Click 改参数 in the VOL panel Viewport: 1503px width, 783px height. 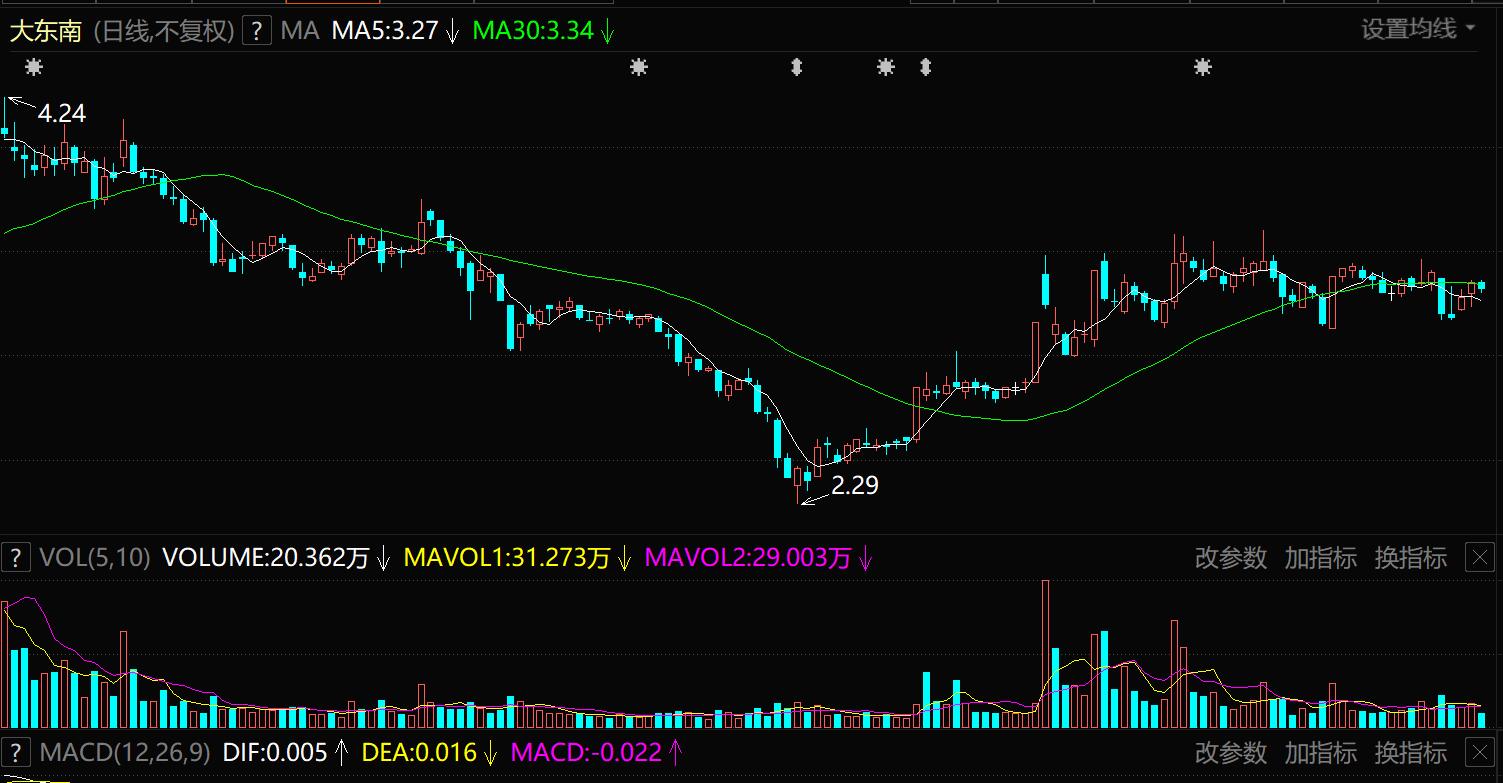coord(1231,558)
